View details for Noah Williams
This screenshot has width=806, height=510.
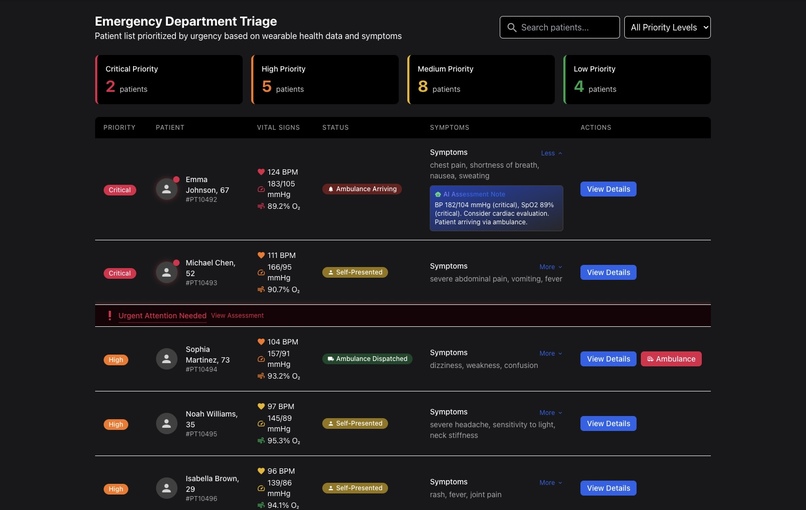(x=608, y=424)
